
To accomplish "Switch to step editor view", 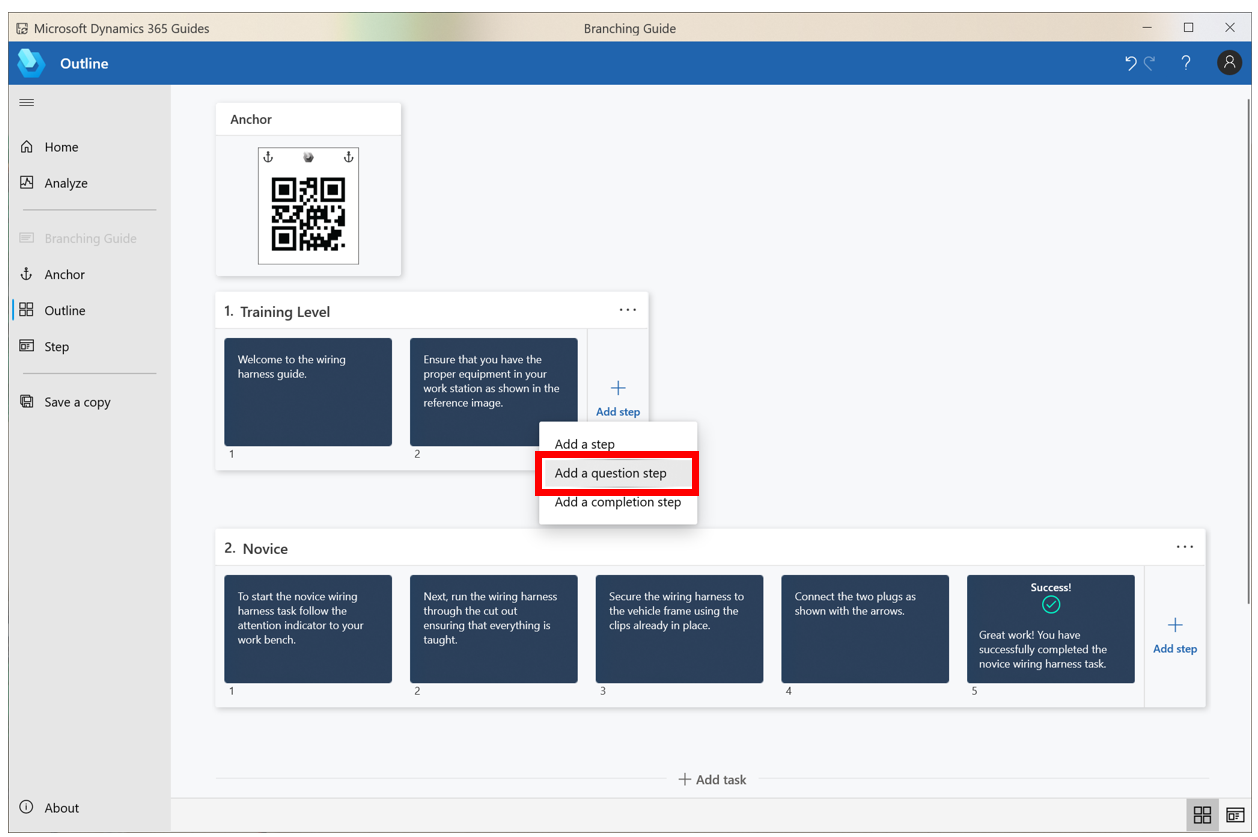I will tap(1236, 814).
